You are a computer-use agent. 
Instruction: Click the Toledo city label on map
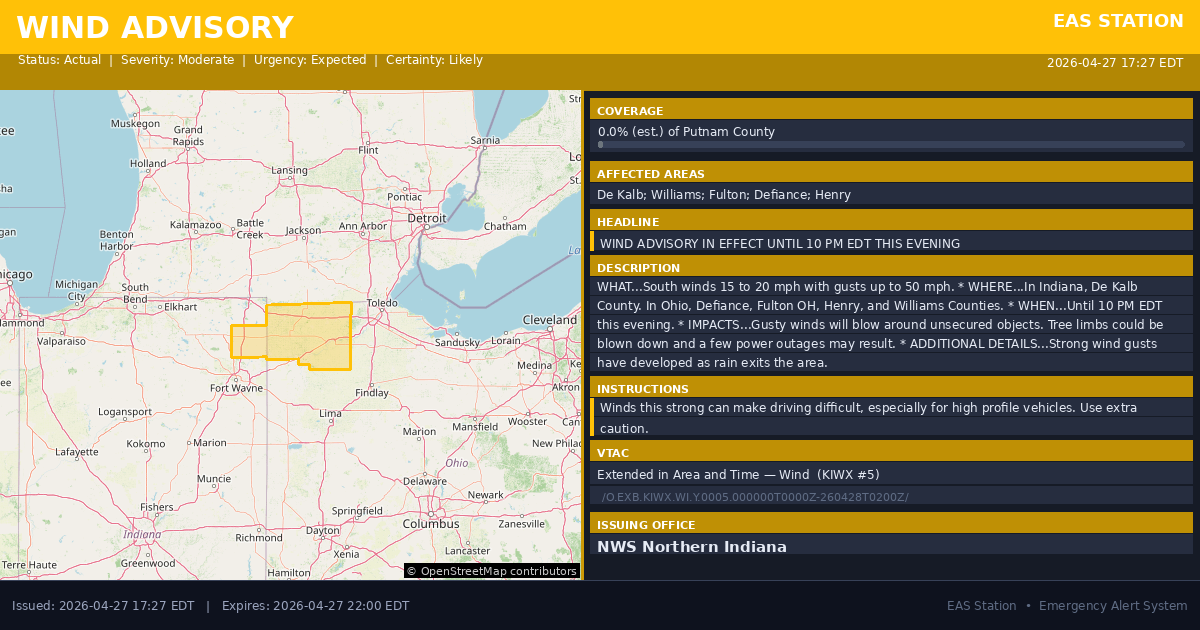(x=382, y=303)
